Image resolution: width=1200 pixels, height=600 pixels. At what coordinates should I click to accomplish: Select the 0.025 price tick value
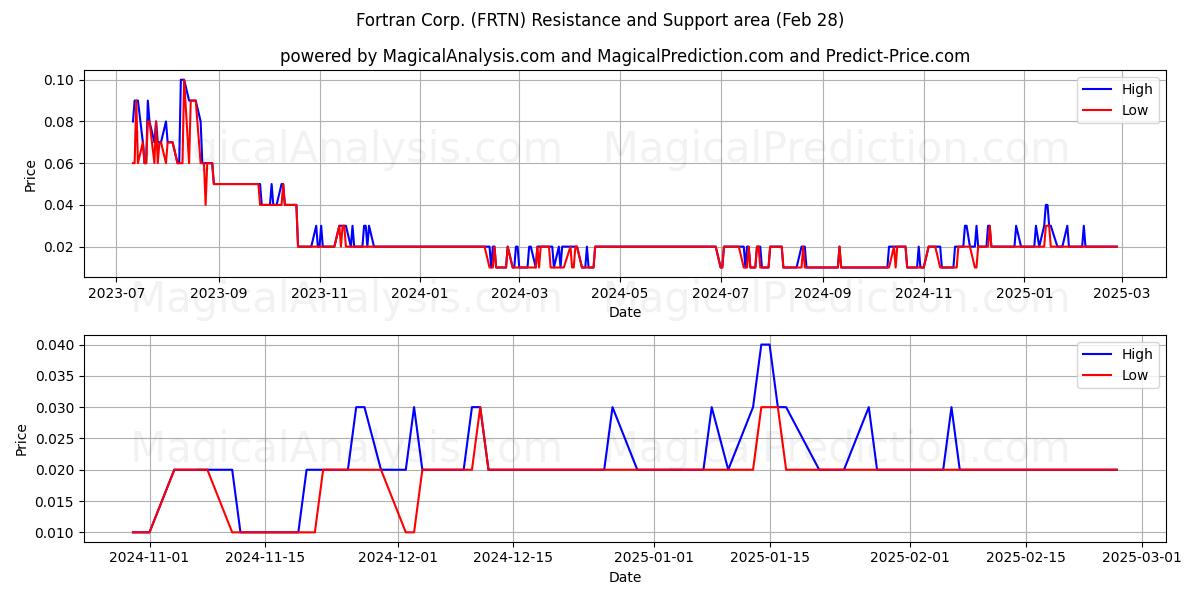click(55, 439)
